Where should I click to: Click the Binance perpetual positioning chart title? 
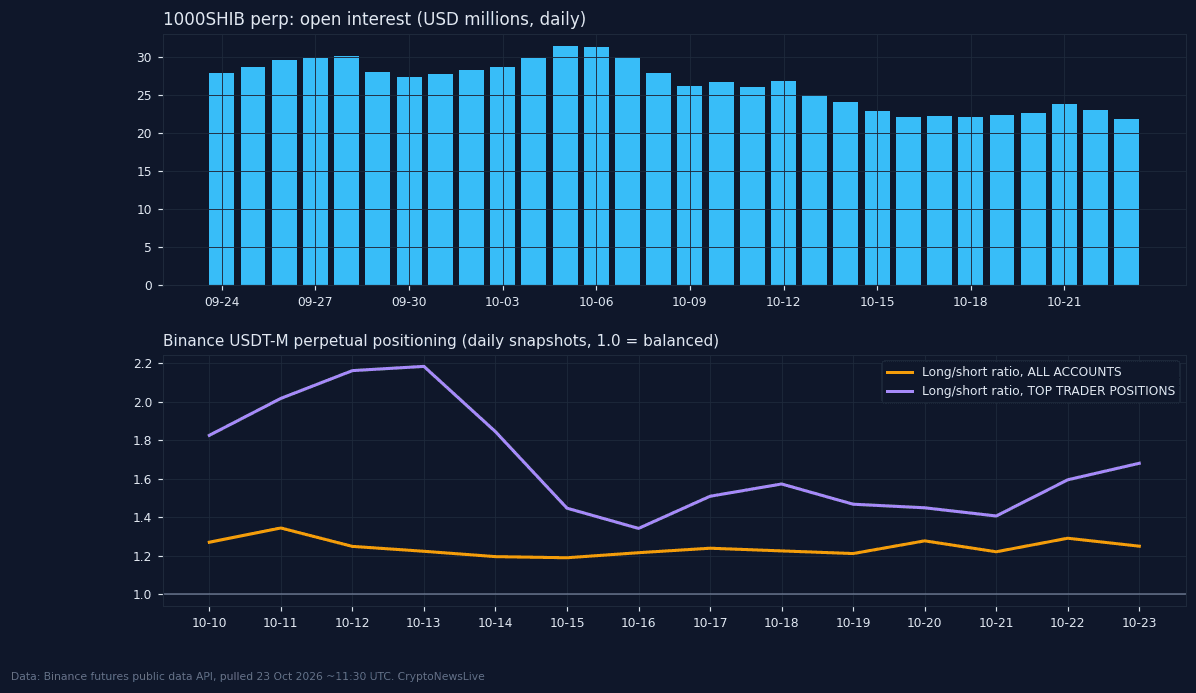(x=441, y=341)
